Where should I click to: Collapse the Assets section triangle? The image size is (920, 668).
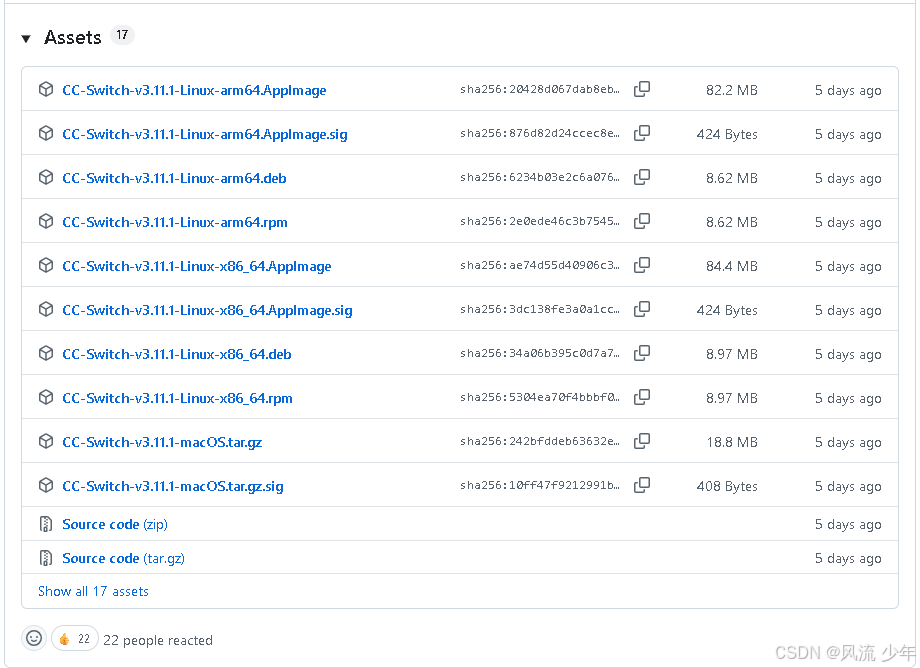point(26,39)
